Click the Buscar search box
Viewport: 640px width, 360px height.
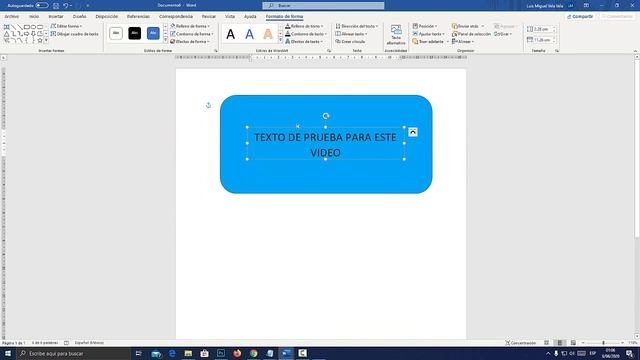(323, 5)
